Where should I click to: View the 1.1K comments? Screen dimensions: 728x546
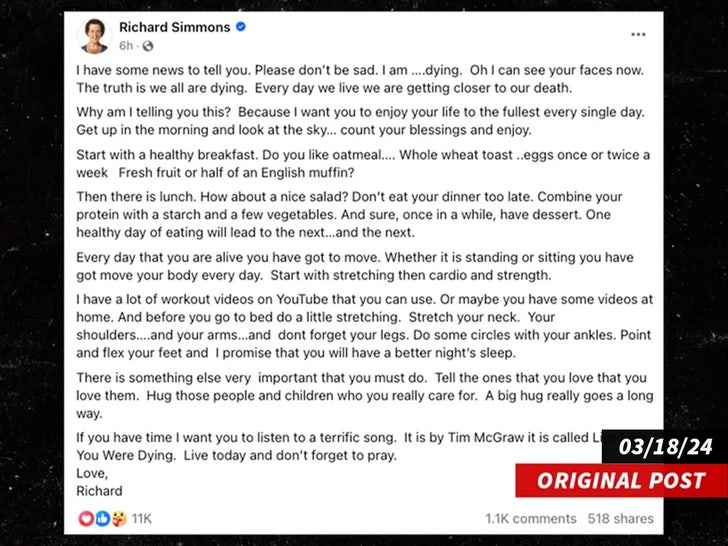coord(530,518)
